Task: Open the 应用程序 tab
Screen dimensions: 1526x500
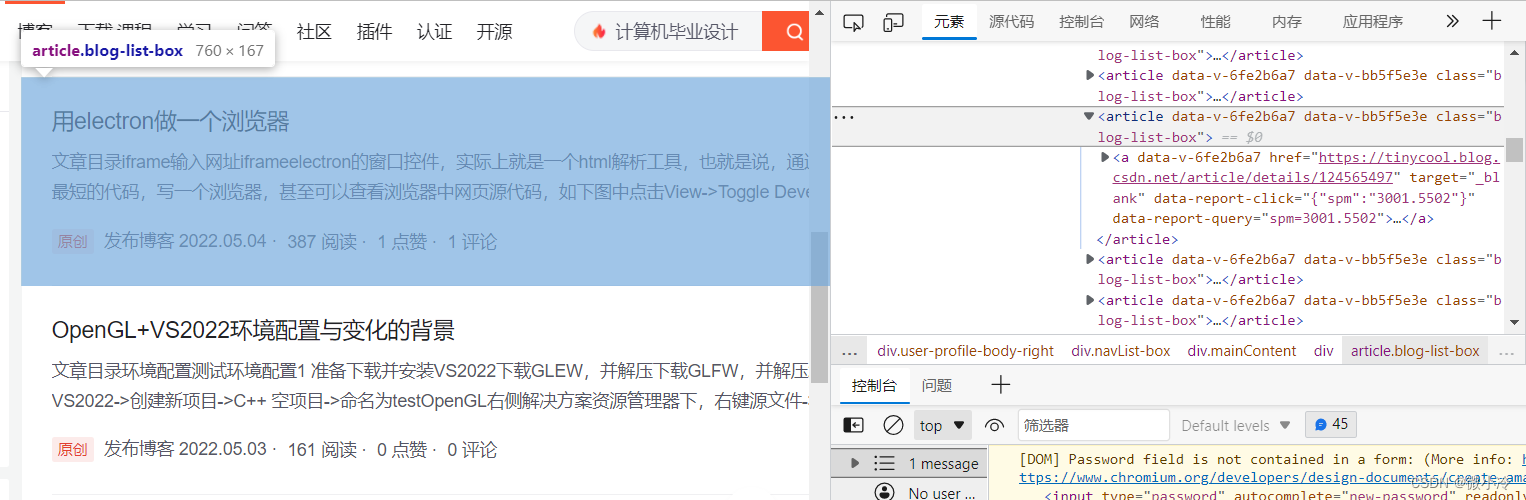Action: [x=1373, y=21]
